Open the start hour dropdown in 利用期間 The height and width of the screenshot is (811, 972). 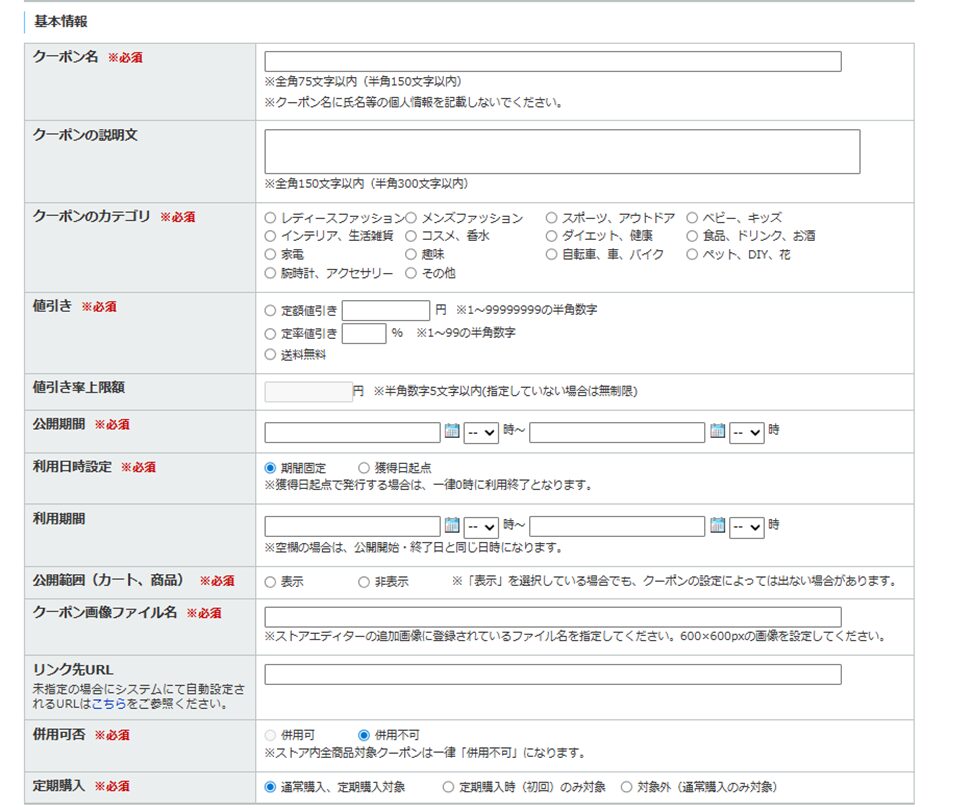(483, 525)
